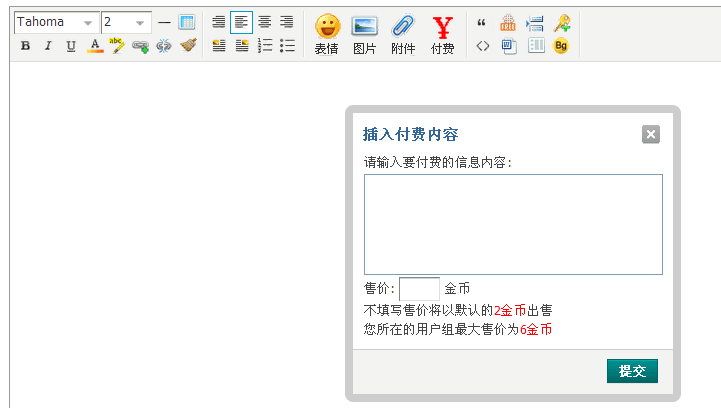Insert page columns layout icon
This screenshot has width=721, height=408.
536,46
